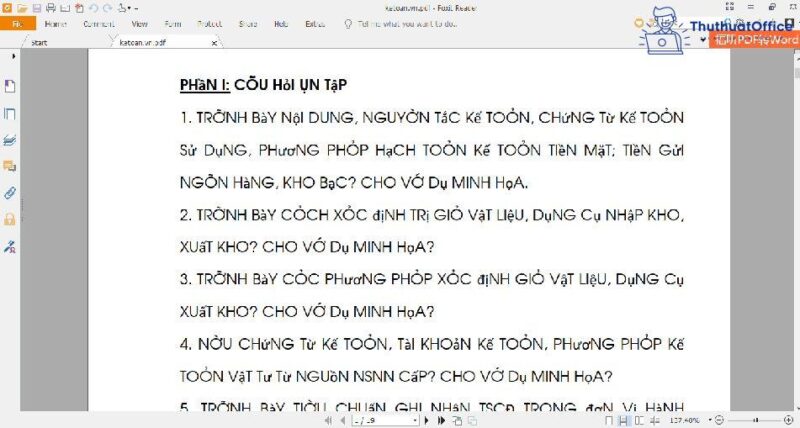The image size is (800, 428).
Task: Switch to the start tab
Action: coord(40,43)
